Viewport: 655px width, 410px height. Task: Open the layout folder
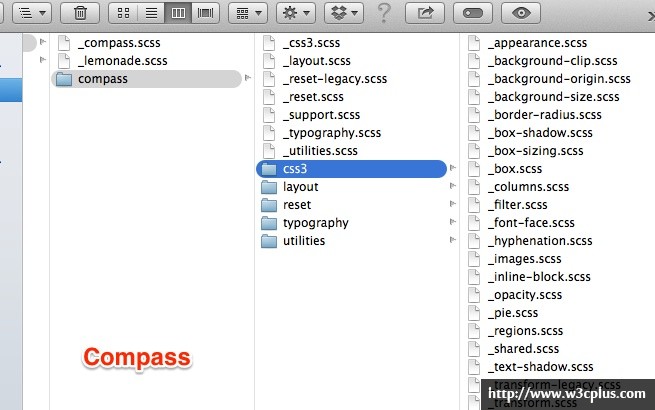click(x=300, y=186)
